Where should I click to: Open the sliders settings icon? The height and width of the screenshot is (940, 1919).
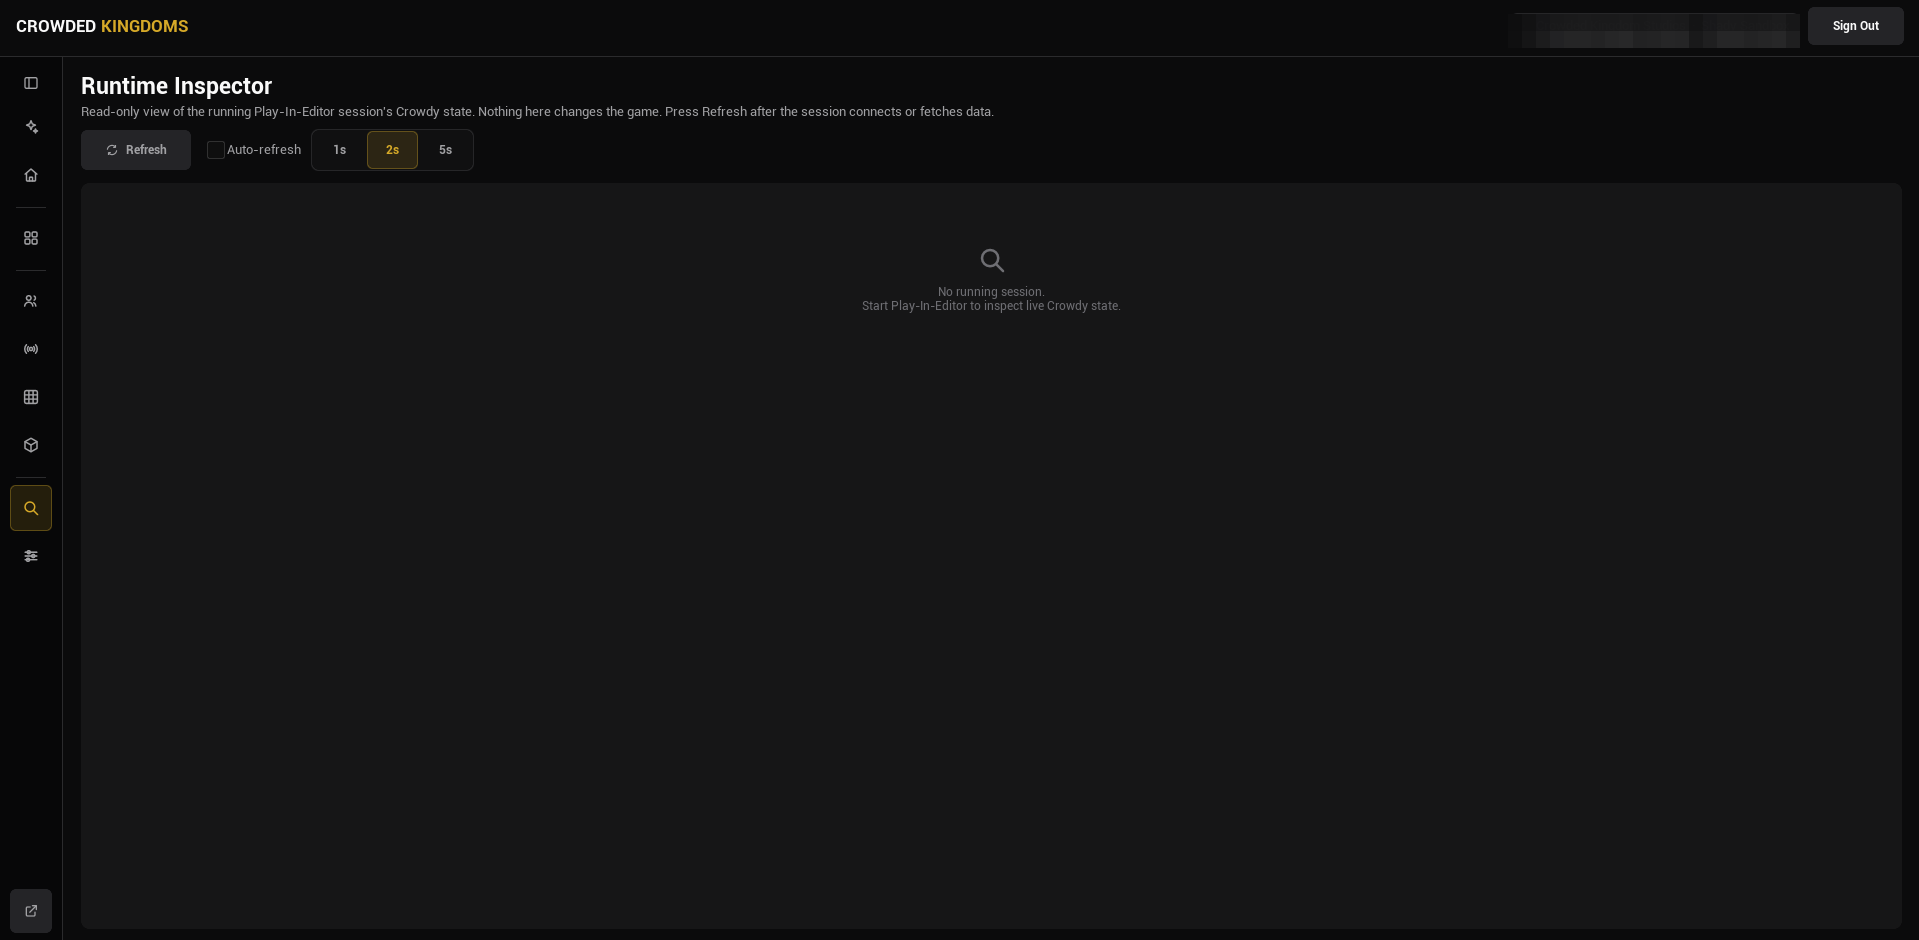(x=31, y=556)
